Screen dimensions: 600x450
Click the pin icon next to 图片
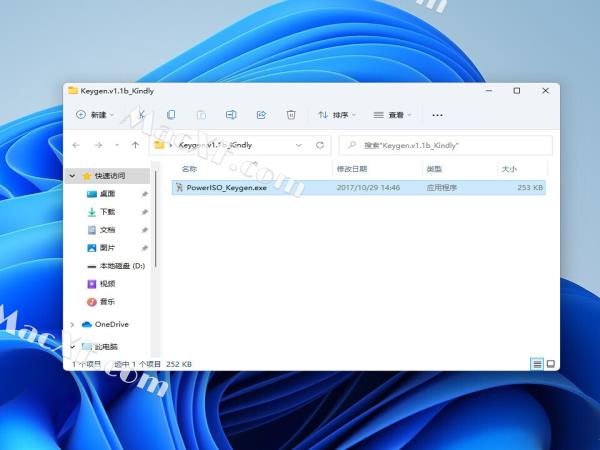[145, 248]
